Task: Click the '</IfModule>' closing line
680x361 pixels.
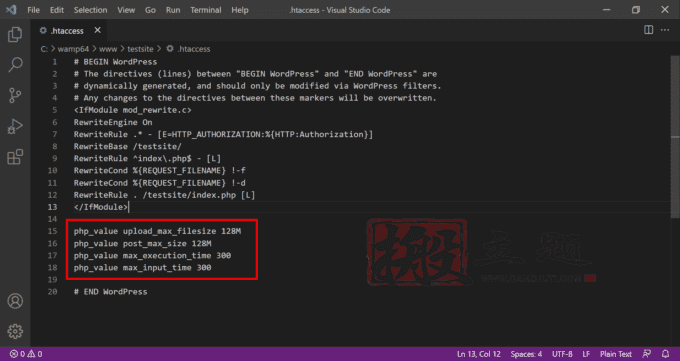Action: click(101, 207)
